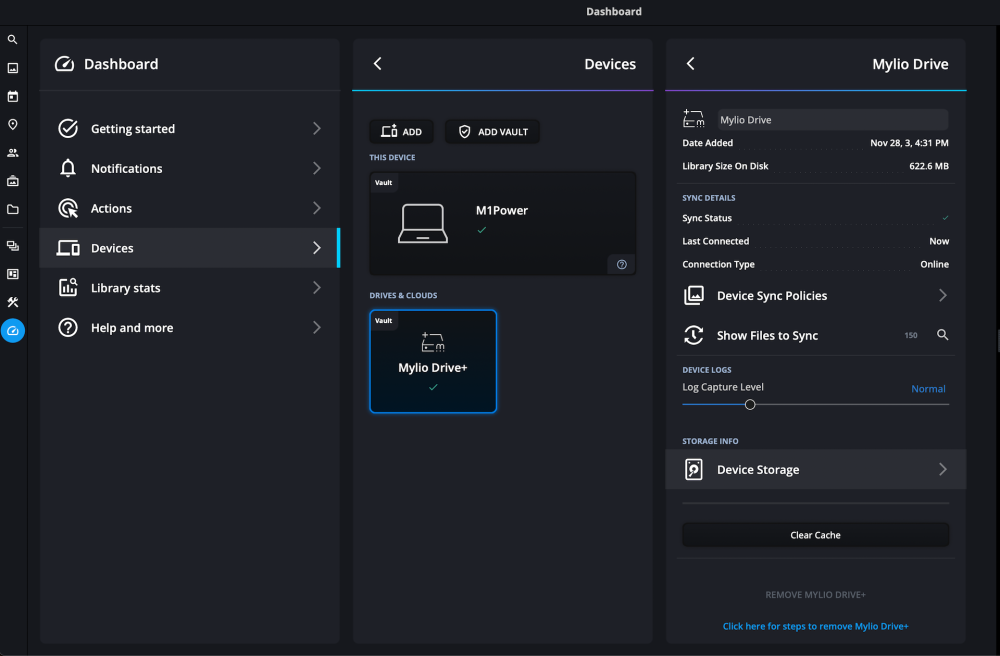Expand Device Sync Policies chevron
1000x656 pixels.
coord(943,295)
